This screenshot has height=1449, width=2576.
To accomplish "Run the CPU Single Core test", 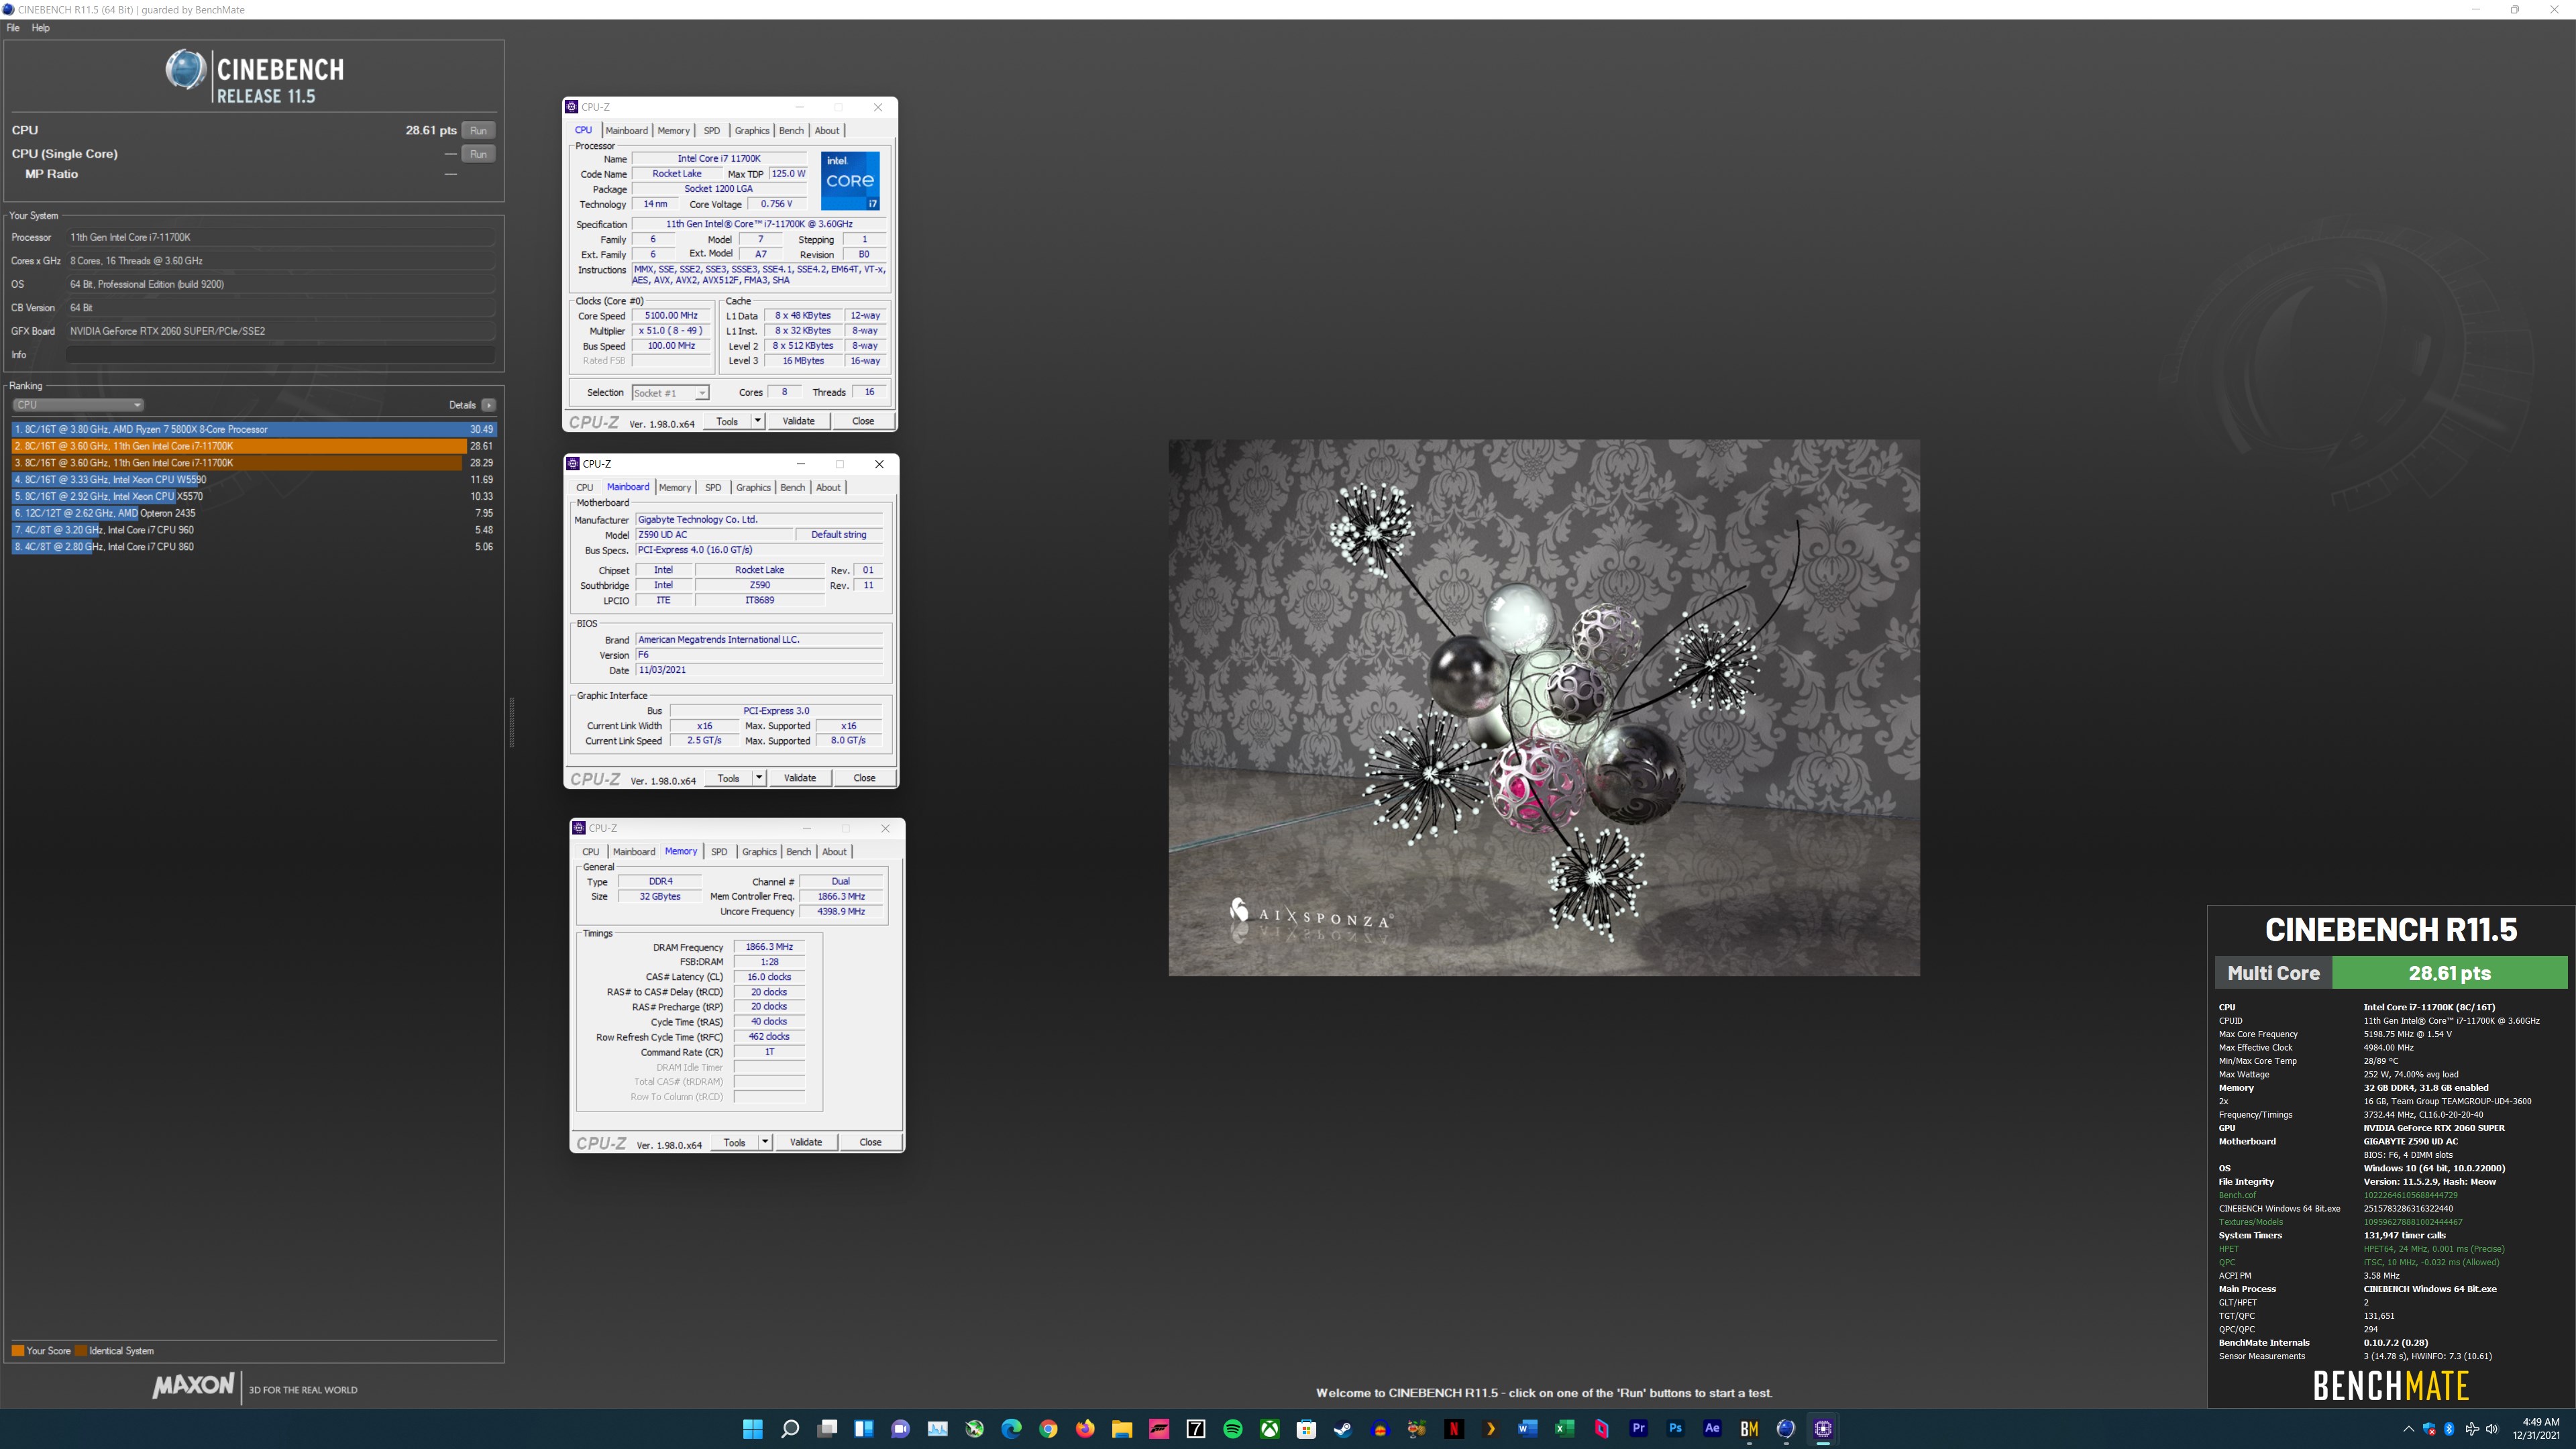I will pos(479,154).
